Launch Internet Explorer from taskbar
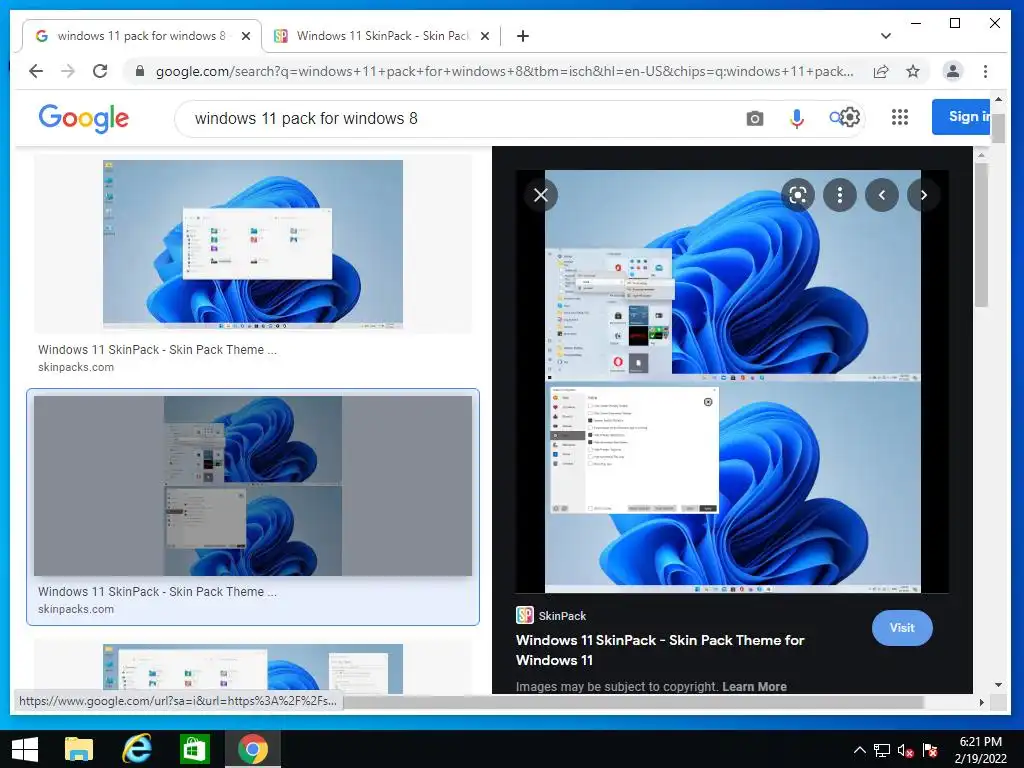 137,750
